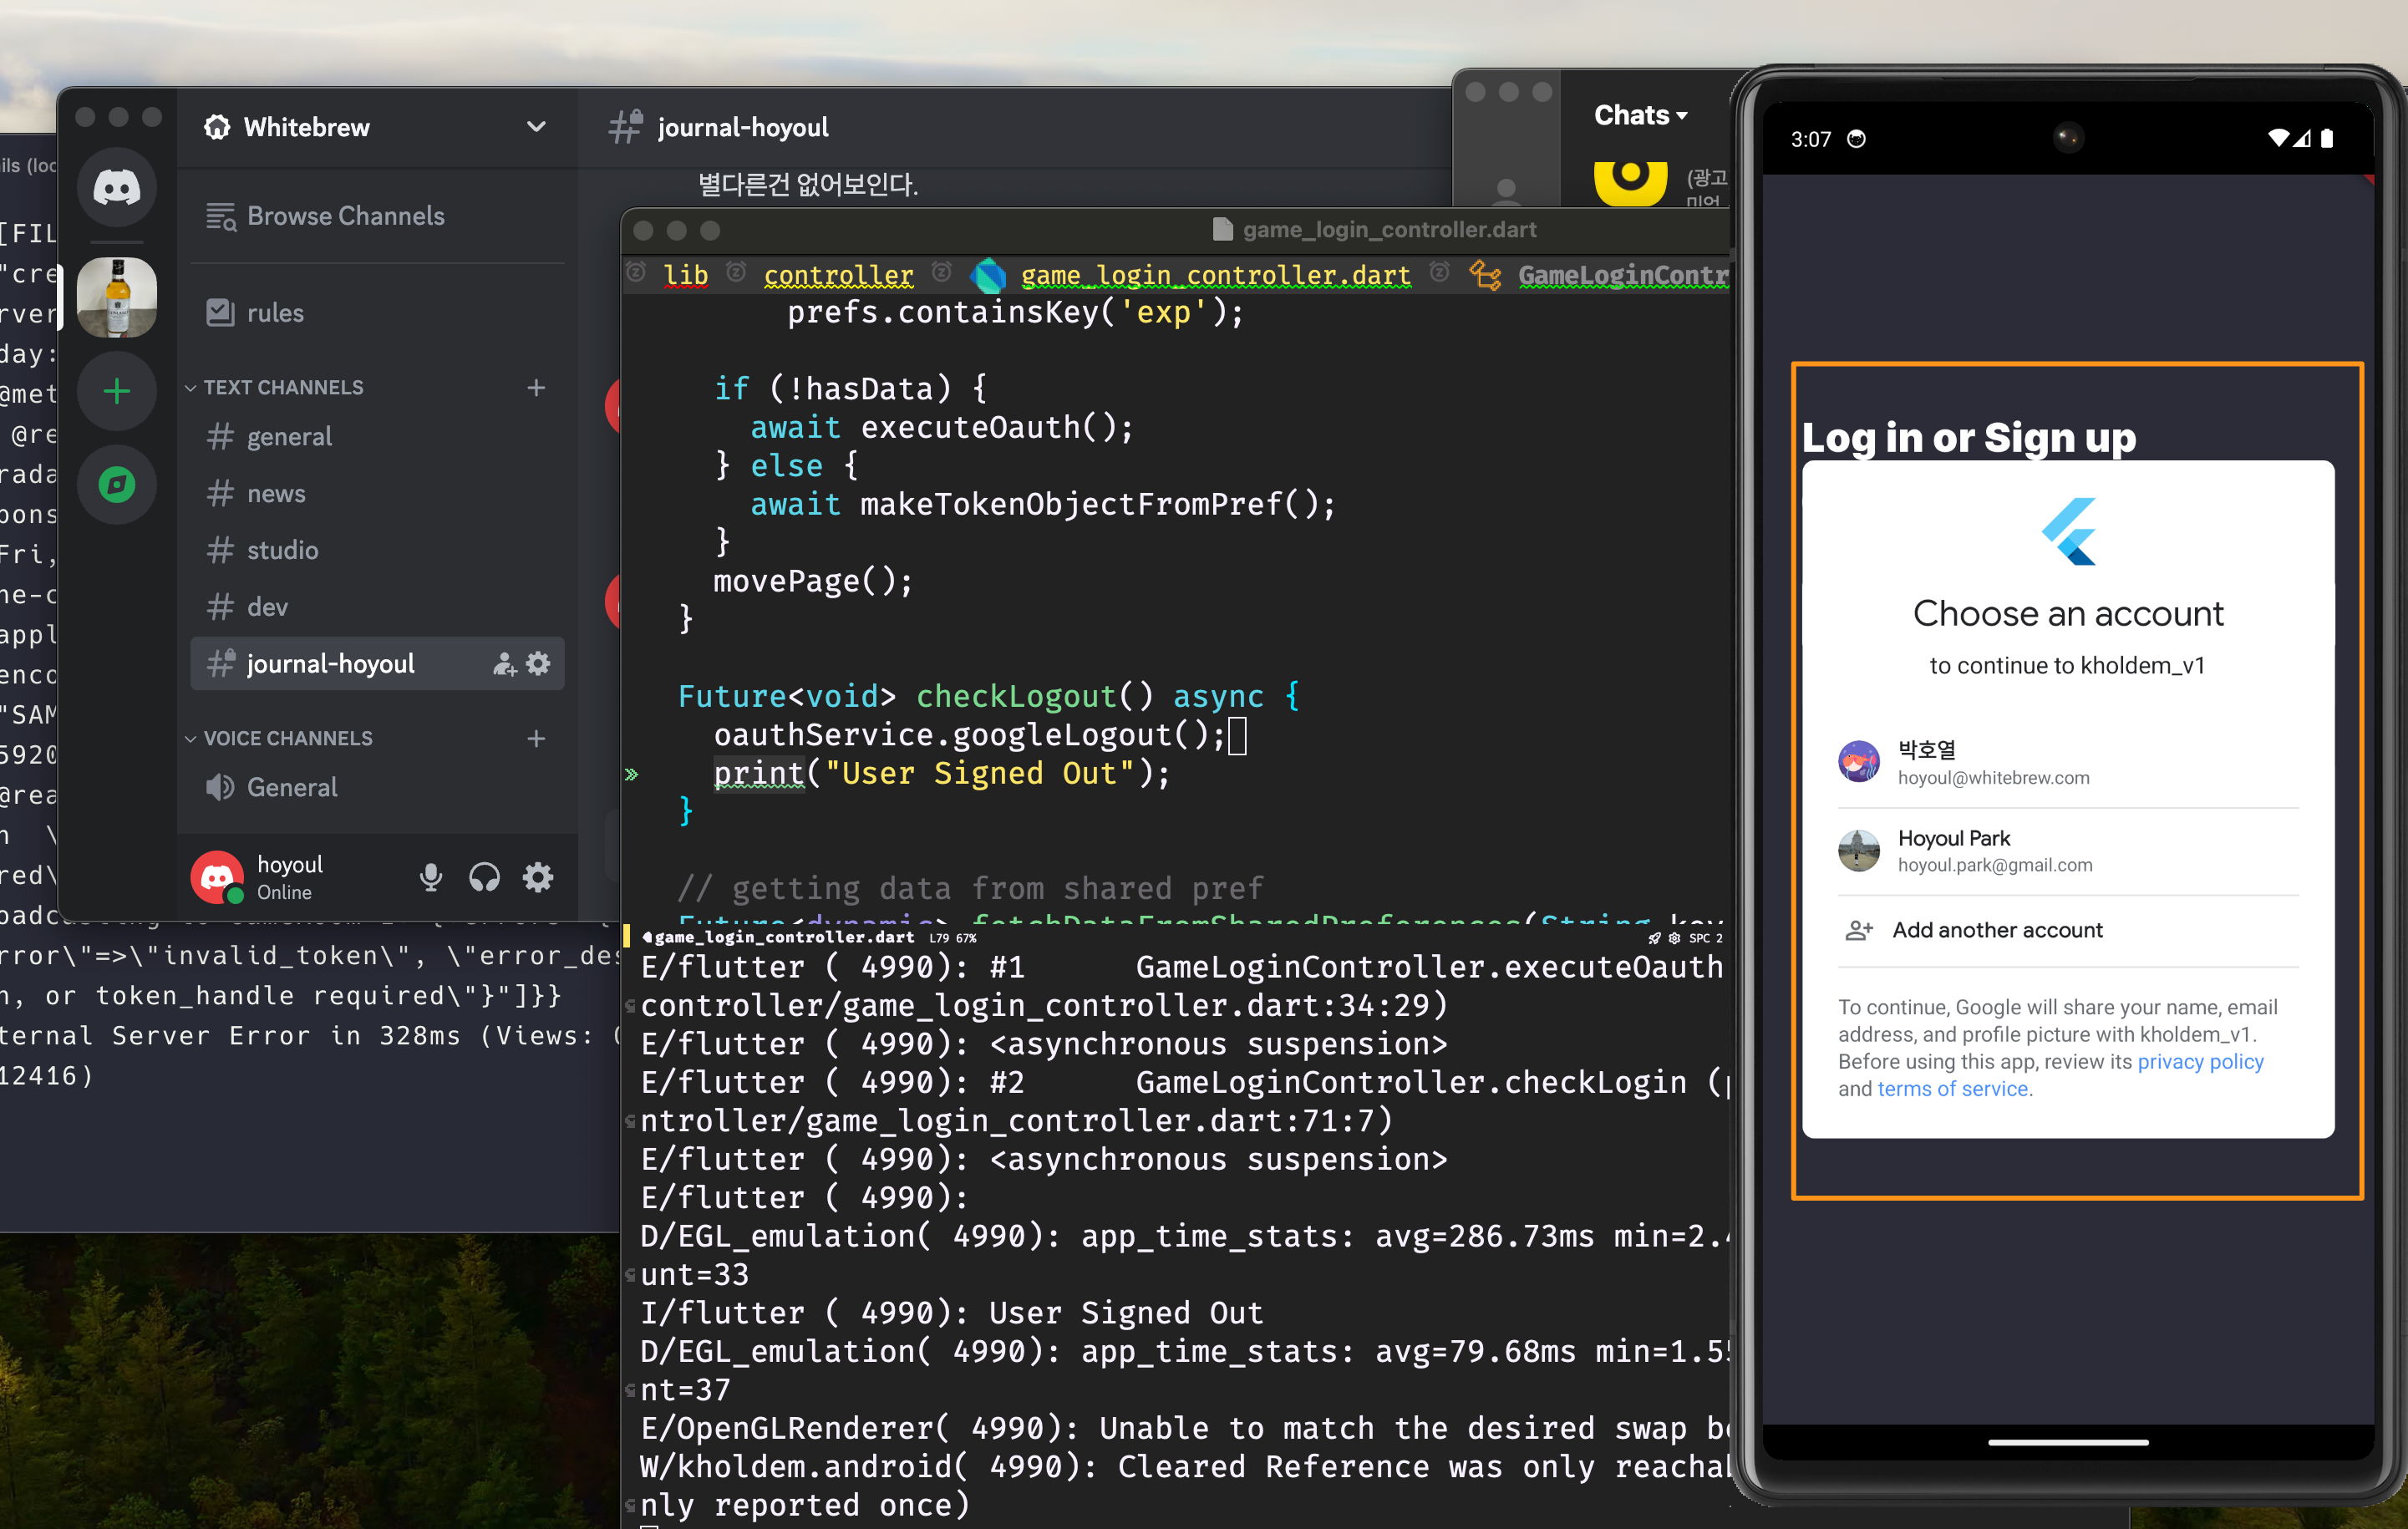2408x1529 pixels.
Task: Tap Add another account
Action: 1996,930
